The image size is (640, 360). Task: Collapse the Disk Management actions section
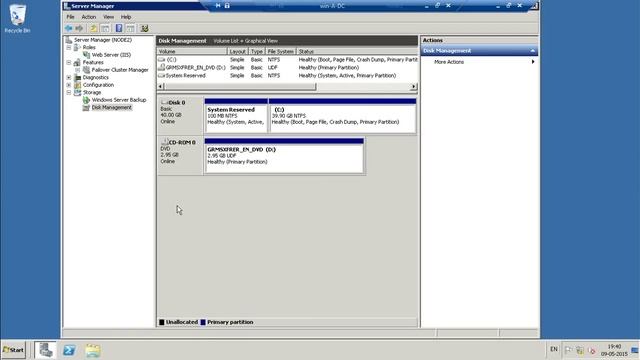[533, 51]
